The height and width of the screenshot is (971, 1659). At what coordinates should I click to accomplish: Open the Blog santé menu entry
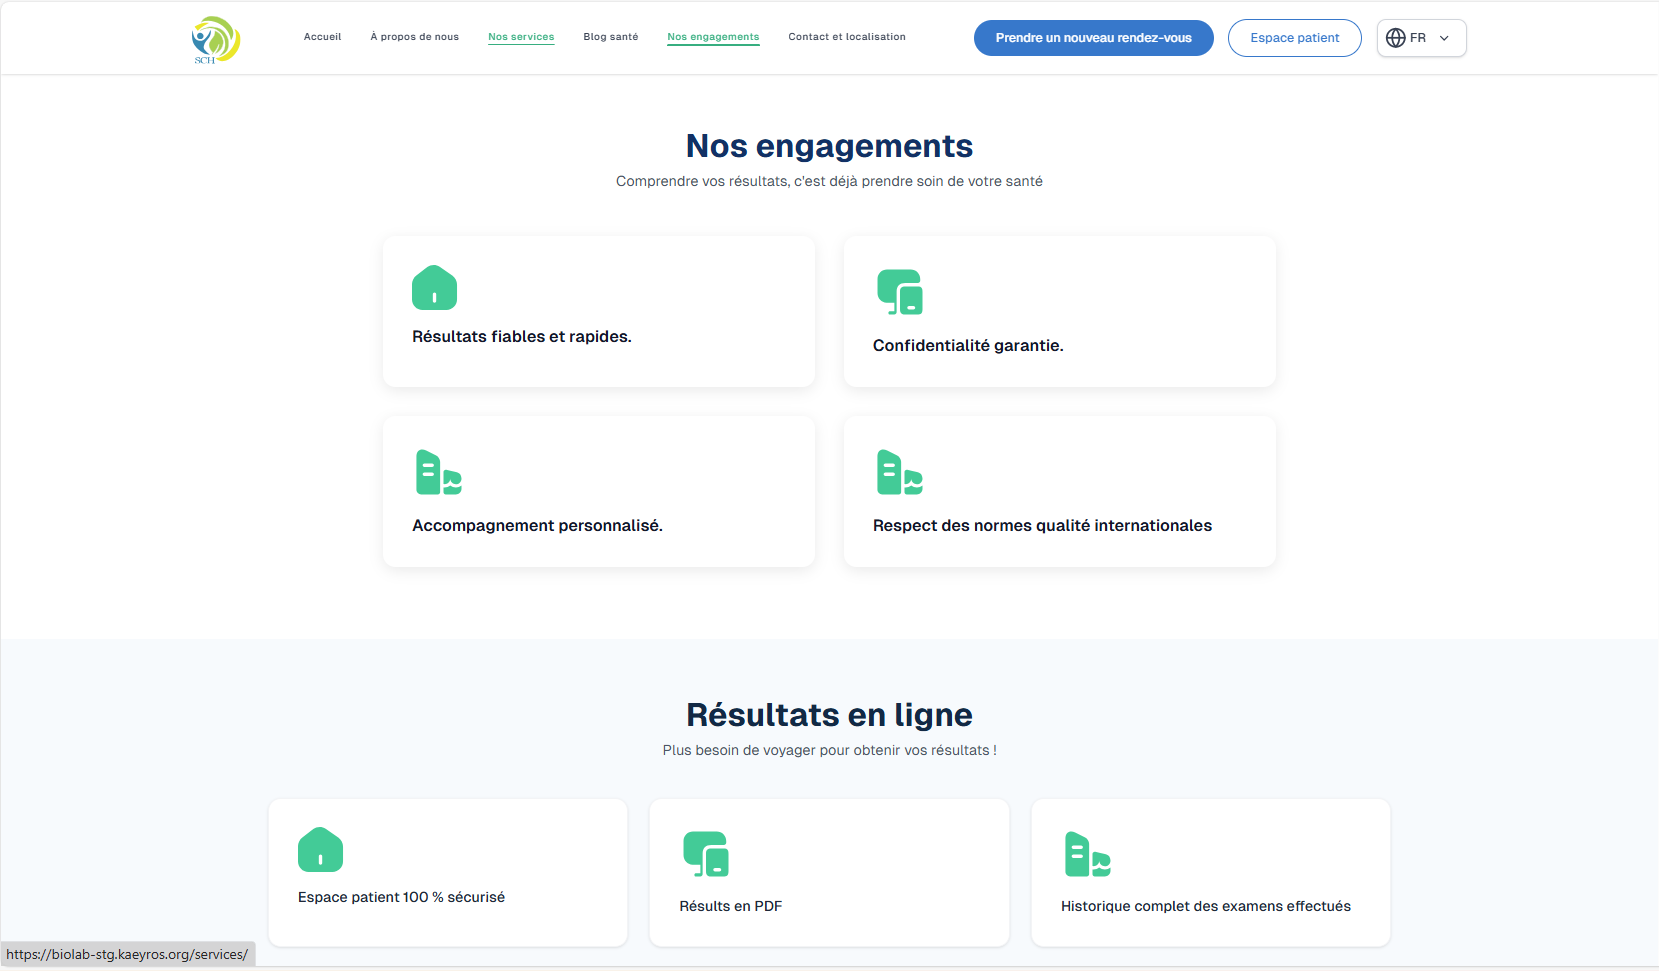click(610, 36)
